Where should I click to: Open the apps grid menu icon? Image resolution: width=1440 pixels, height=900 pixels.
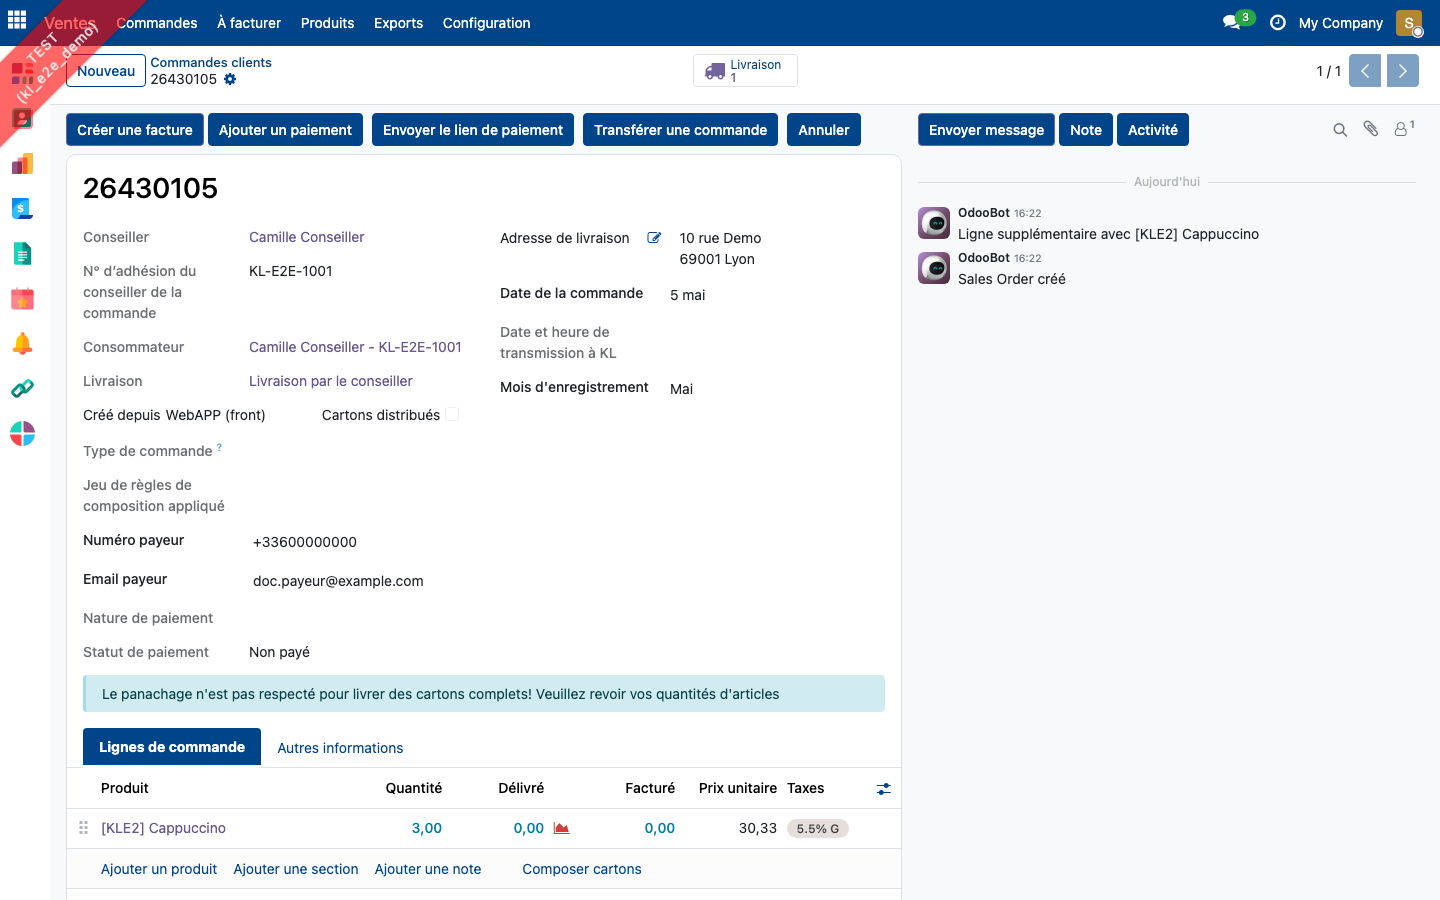[x=17, y=20]
